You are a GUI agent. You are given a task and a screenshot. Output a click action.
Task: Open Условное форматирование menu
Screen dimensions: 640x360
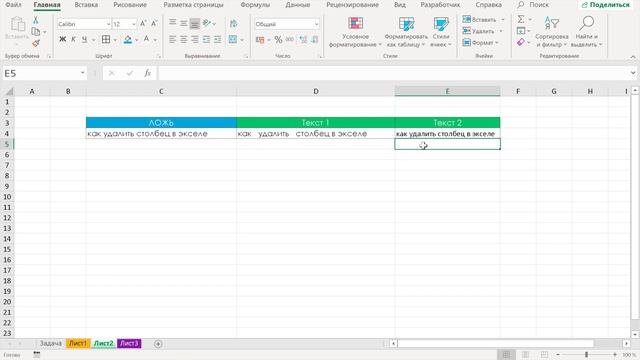tap(355, 32)
